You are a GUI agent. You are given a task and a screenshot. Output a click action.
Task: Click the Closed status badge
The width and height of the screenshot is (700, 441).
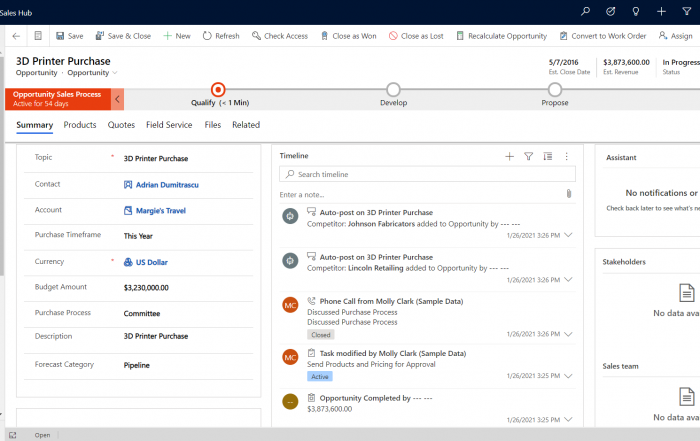pyautogui.click(x=321, y=335)
